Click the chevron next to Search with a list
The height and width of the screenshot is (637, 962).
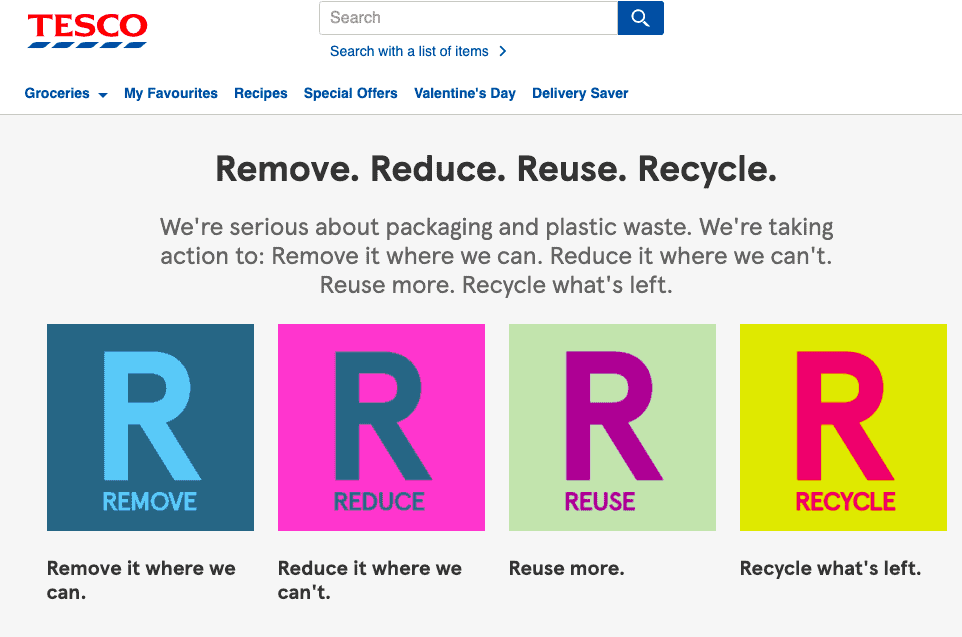(502, 51)
